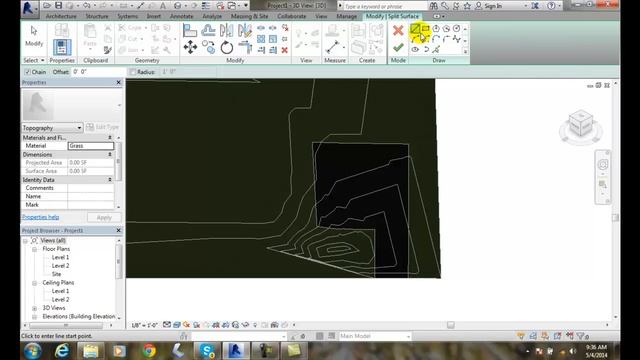This screenshot has width=640, height=360.
Task: Select the Line draw tool
Action: pos(415,29)
